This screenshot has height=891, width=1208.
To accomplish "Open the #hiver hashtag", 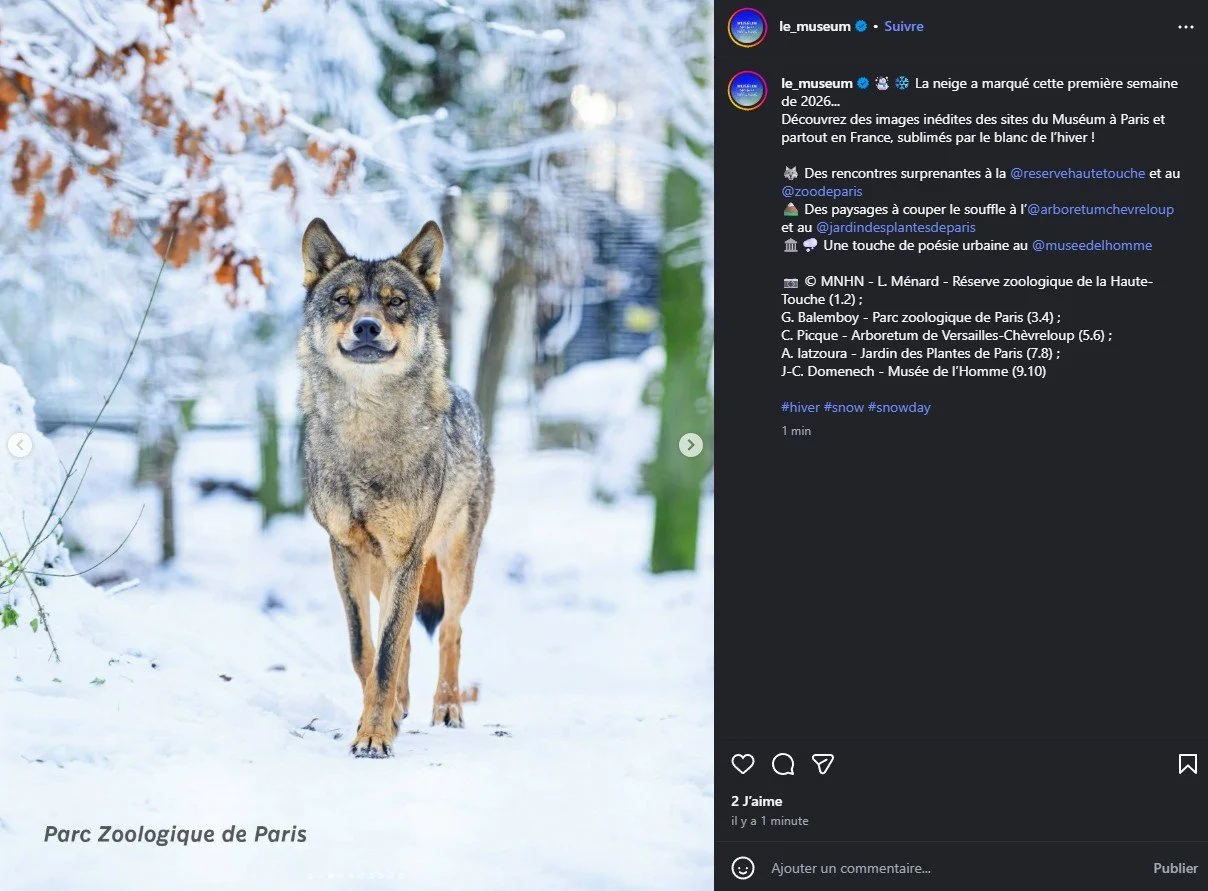I will 801,407.
